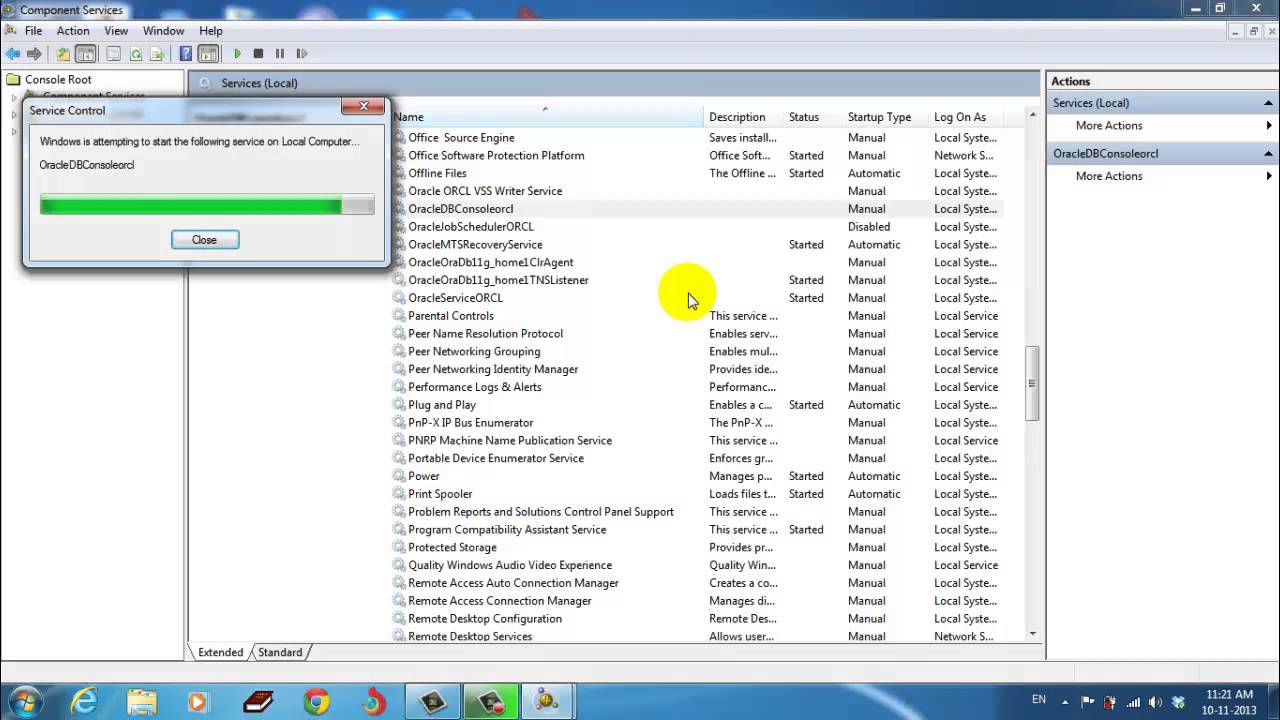Click the green Start Service play icon
The width and height of the screenshot is (1280, 720).
point(237,54)
